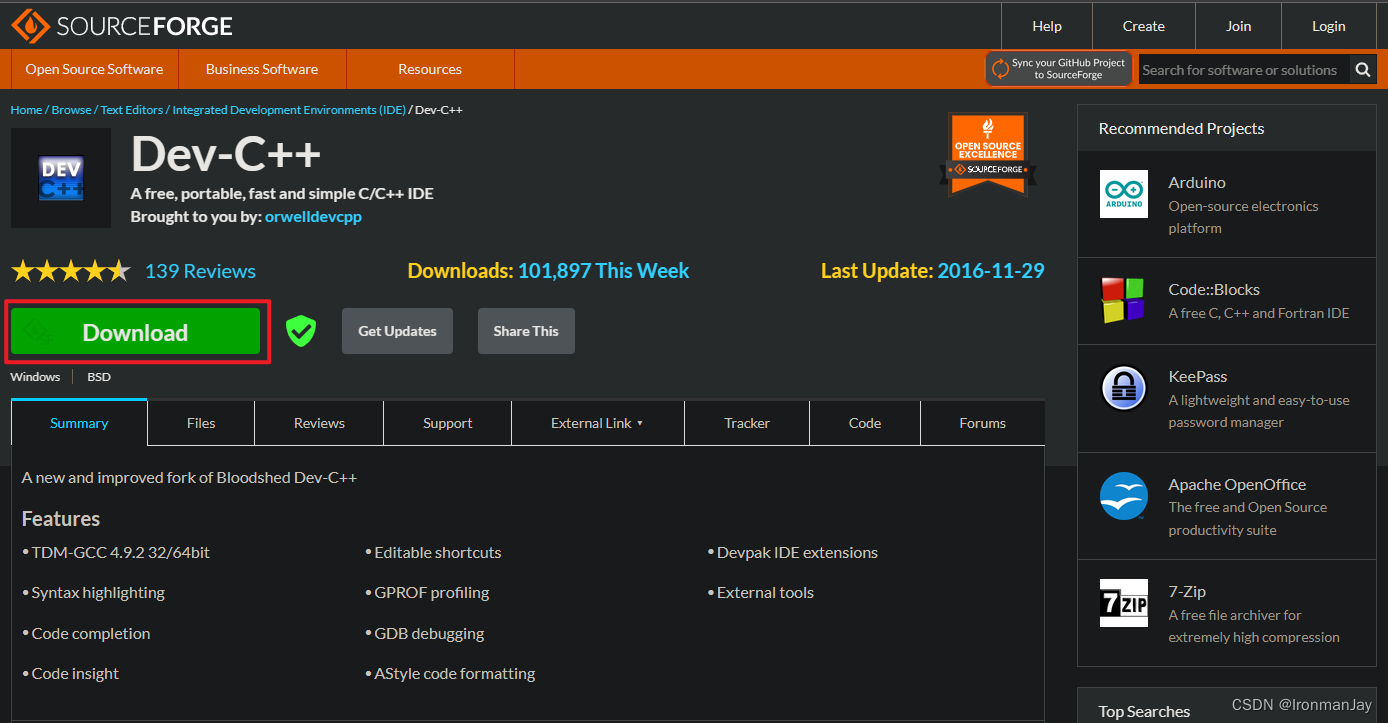The height and width of the screenshot is (723, 1388).
Task: Click the Get Updates button
Action: [397, 331]
